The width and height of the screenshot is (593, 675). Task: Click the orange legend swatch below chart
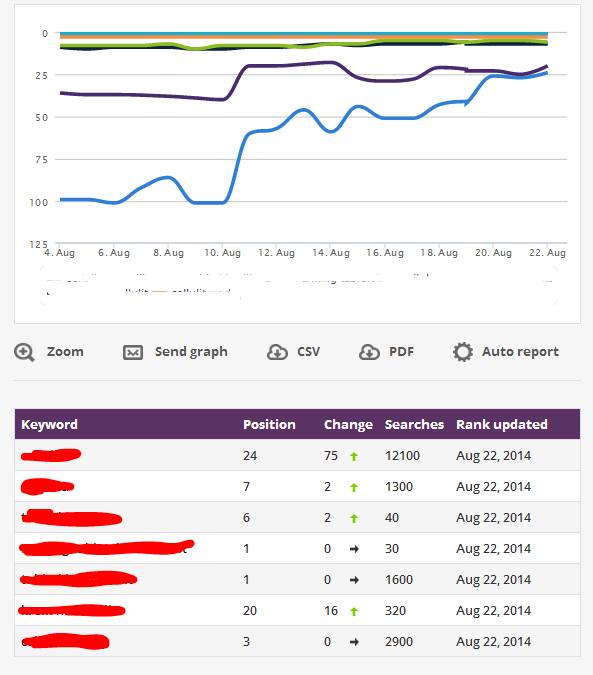[x=159, y=291]
